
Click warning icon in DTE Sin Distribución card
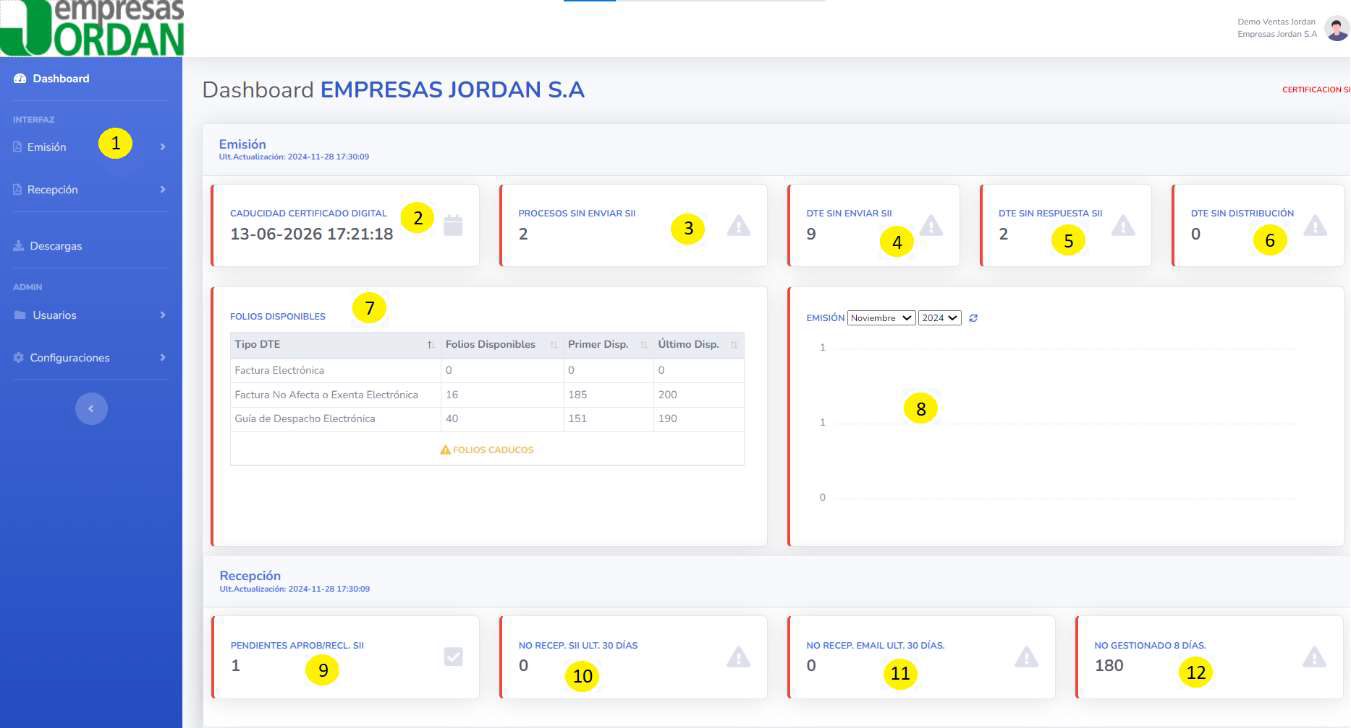click(x=1315, y=225)
